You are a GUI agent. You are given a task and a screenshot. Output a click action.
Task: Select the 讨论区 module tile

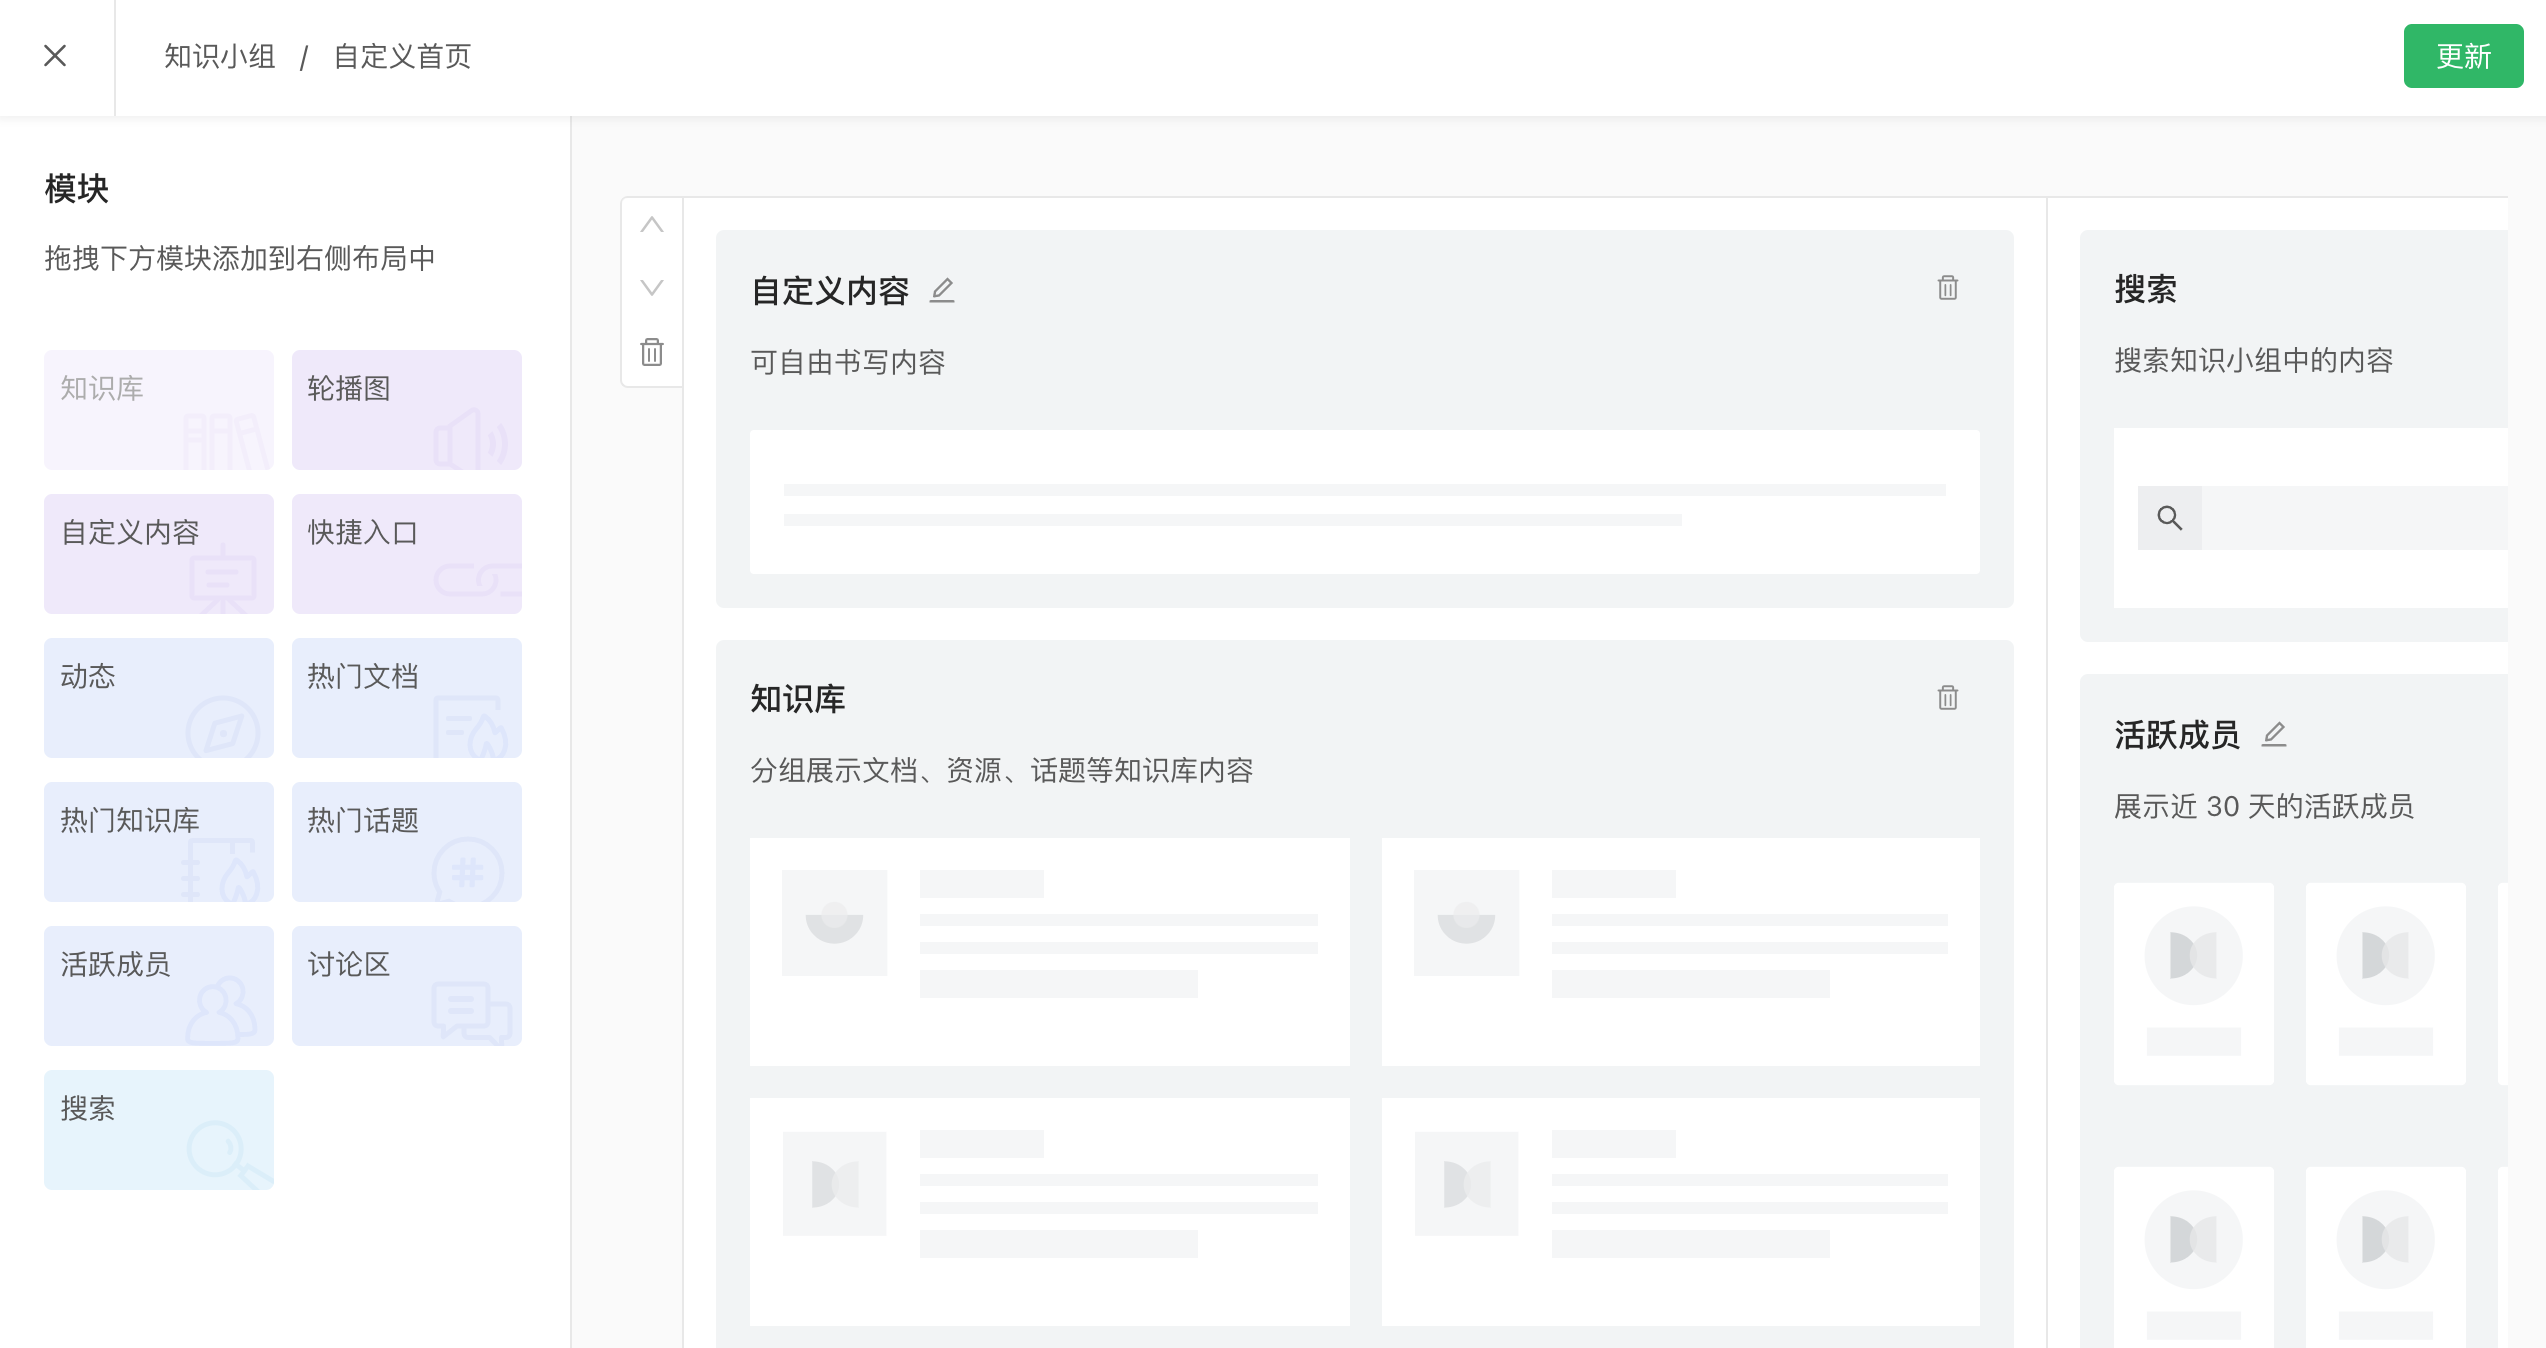click(x=406, y=986)
